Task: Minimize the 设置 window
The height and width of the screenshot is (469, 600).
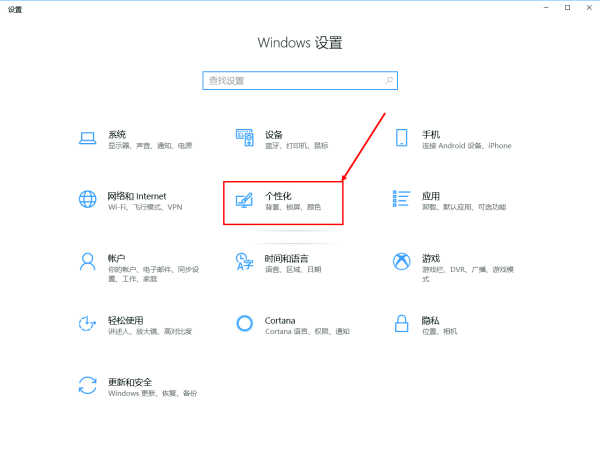Action: 546,8
